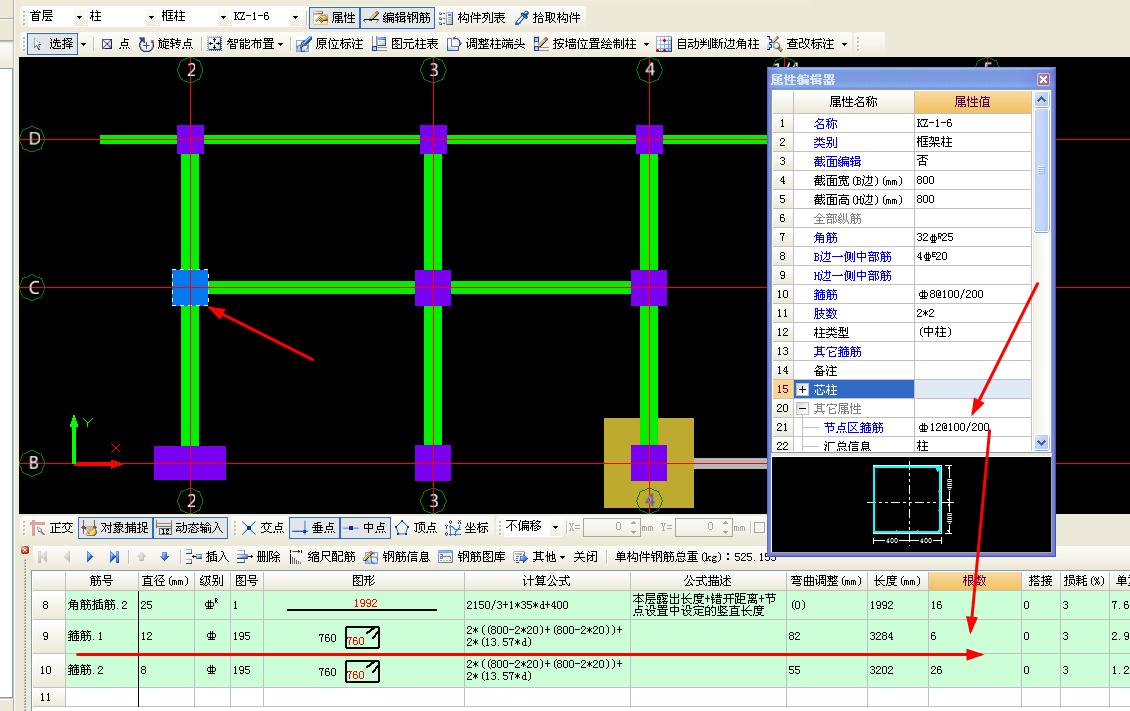Toggle the 编辑钢筋 edit rebar button
The width and height of the screenshot is (1130, 711).
[397, 17]
